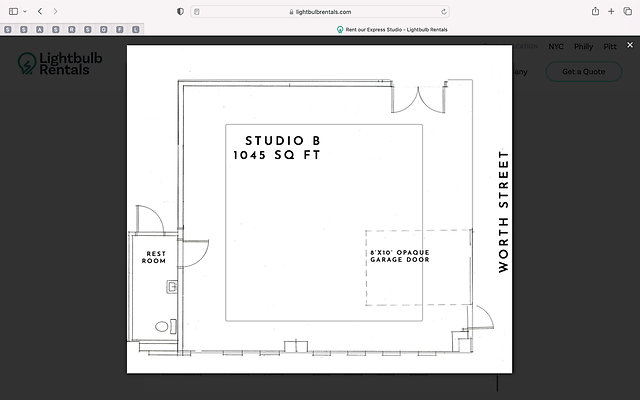Open the Share menu

click(595, 11)
